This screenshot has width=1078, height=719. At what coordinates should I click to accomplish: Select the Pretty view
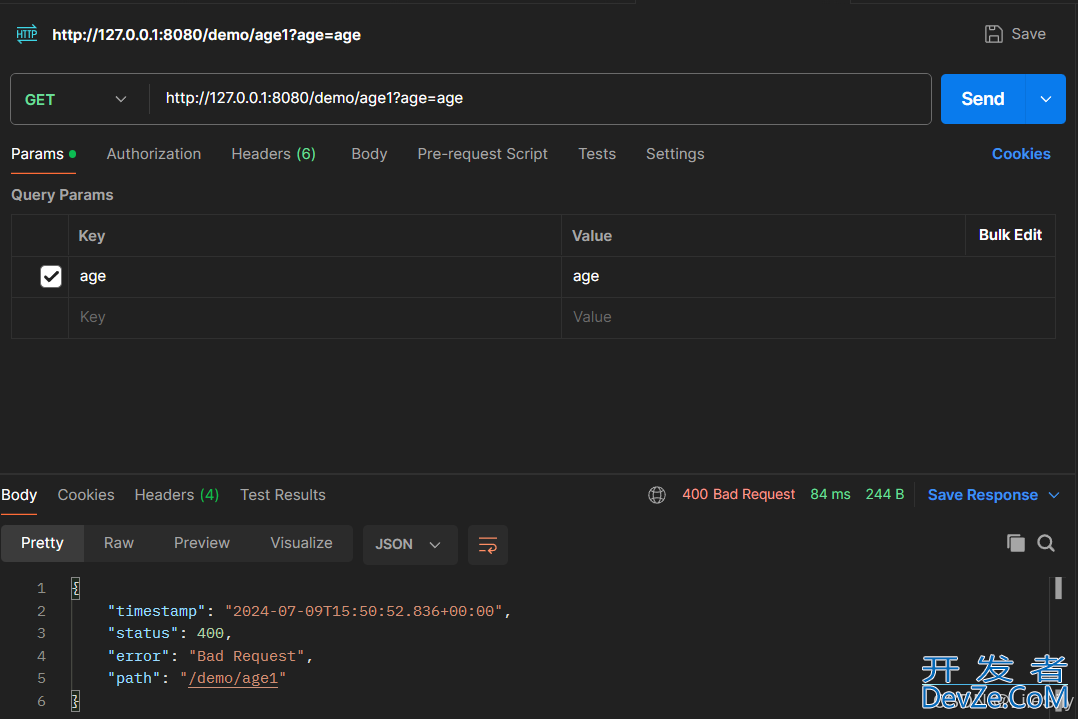point(43,543)
